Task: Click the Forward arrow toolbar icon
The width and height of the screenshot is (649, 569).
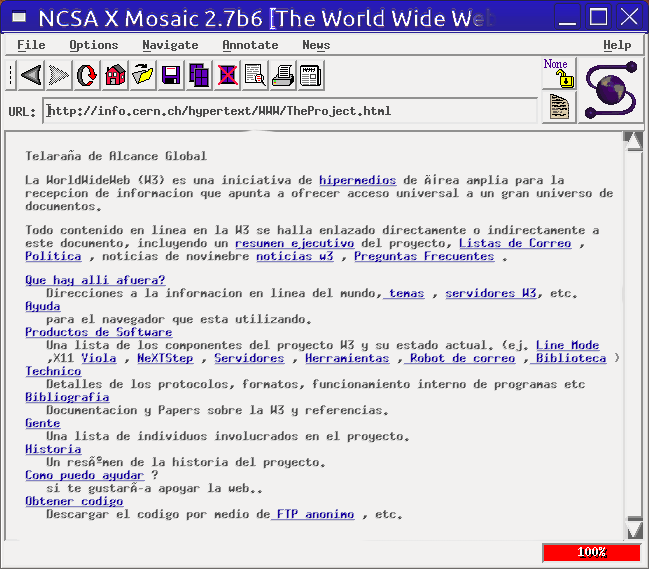Action: pyautogui.click(x=59, y=75)
